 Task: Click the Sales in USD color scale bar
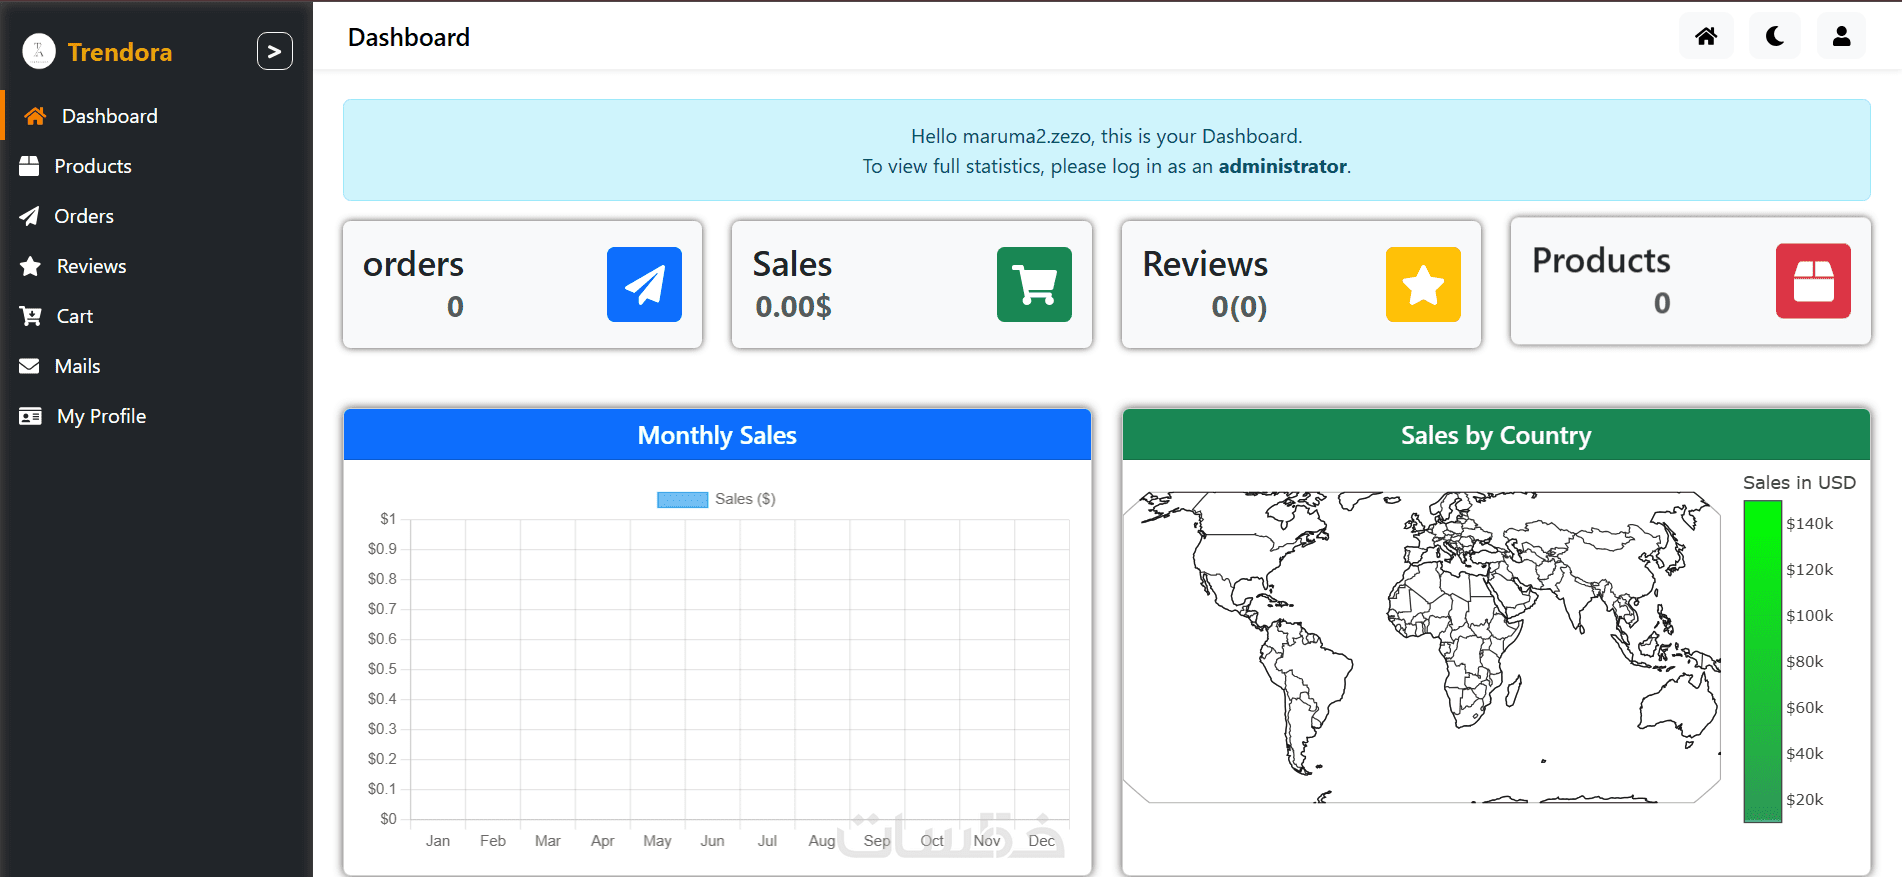[1762, 661]
